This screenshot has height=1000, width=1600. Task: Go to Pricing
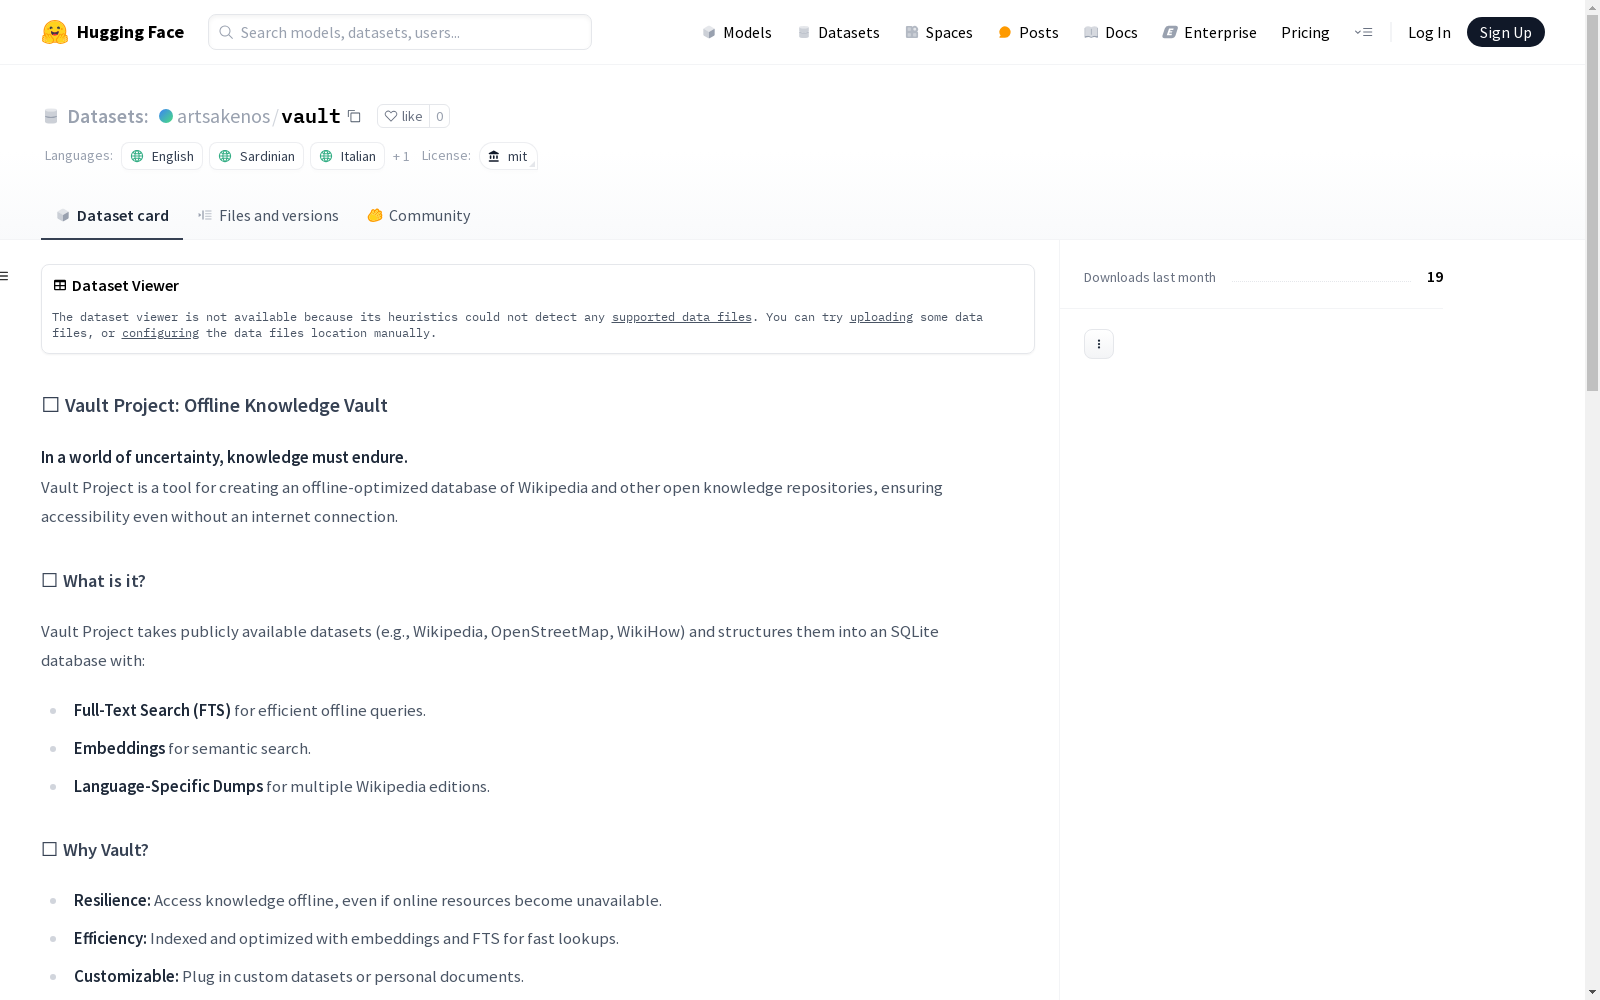tap(1305, 32)
